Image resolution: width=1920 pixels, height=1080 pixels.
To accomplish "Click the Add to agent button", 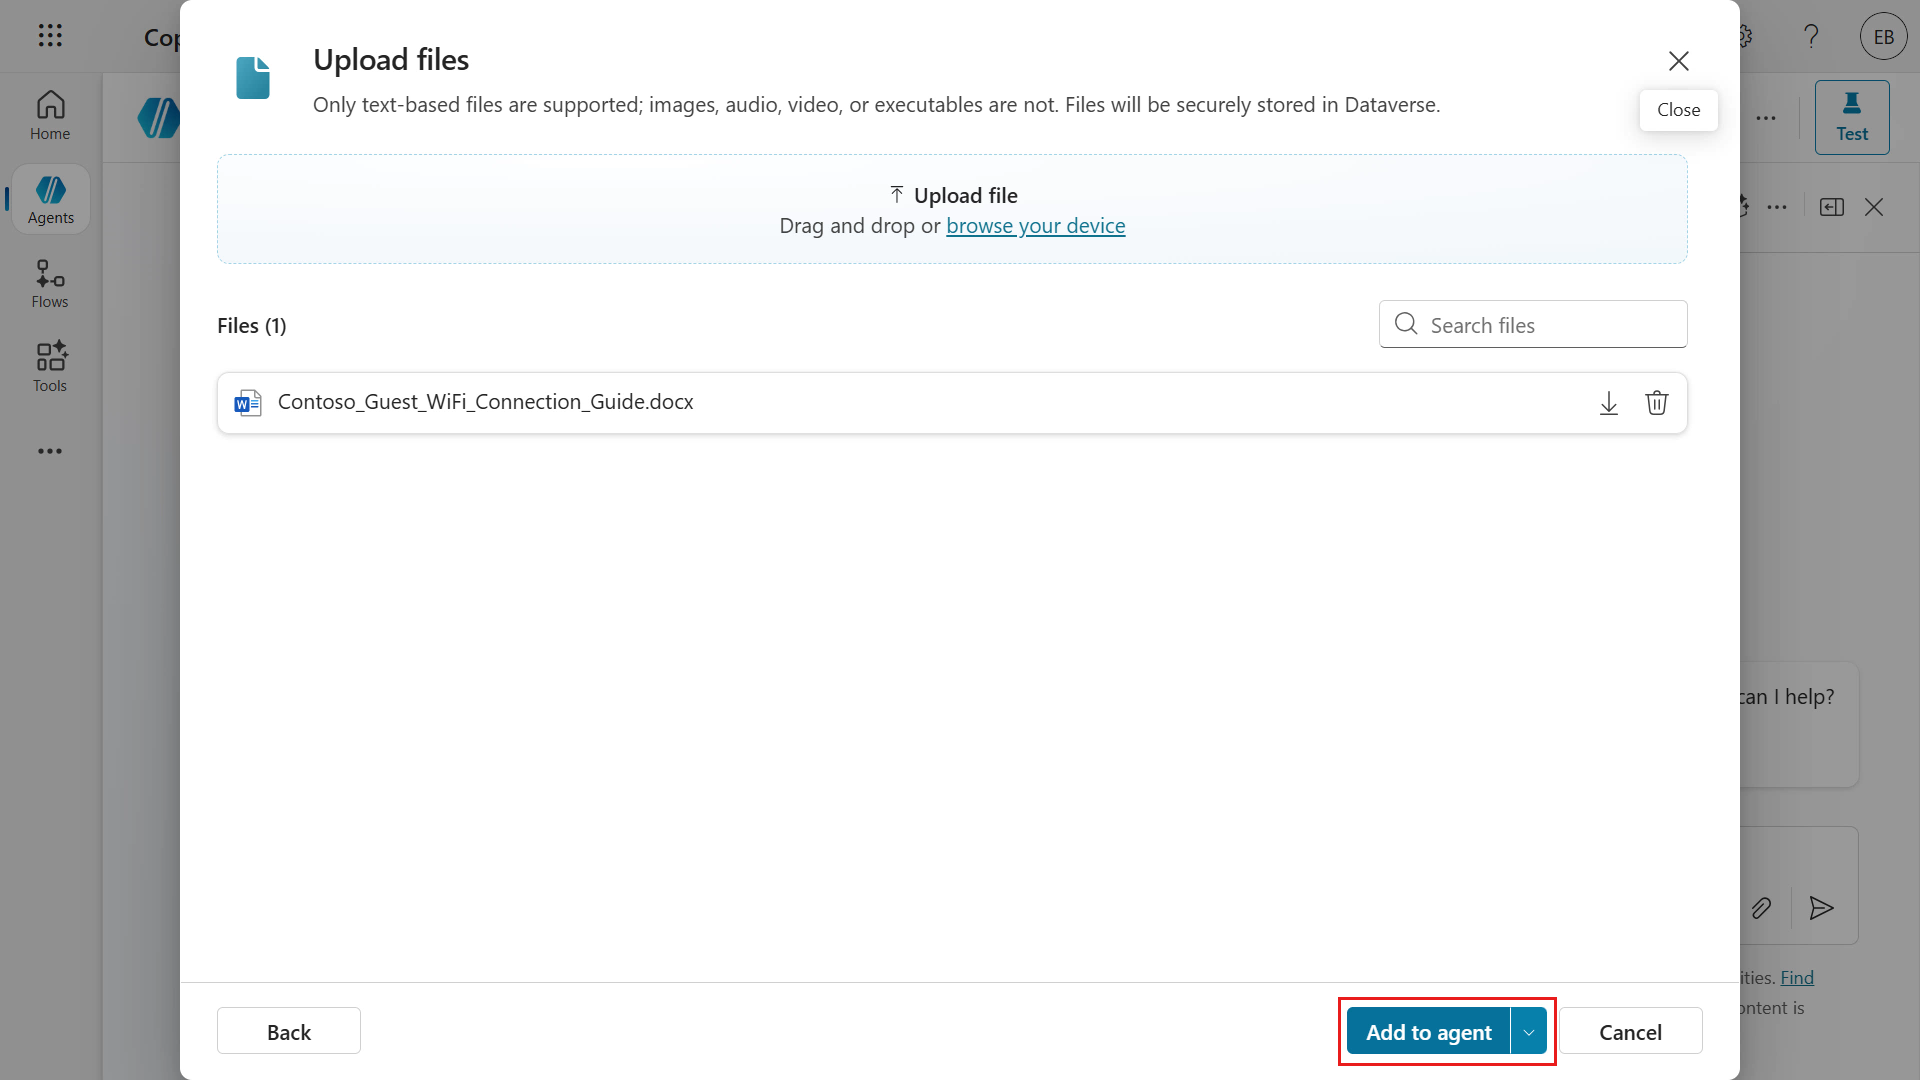I will point(1428,1032).
